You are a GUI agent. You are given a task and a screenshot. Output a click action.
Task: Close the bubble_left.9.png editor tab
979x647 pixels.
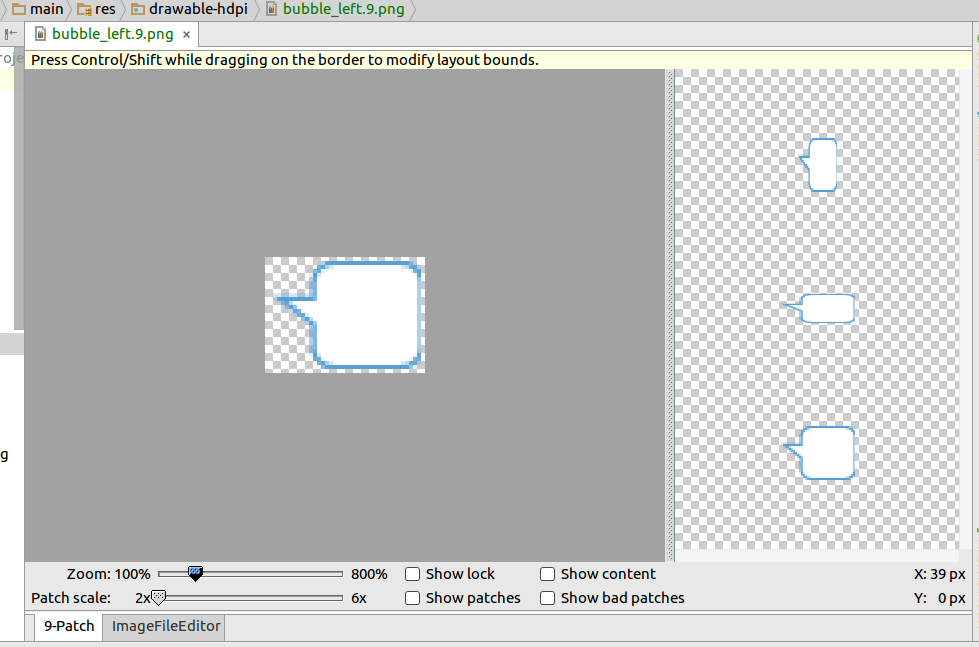click(x=186, y=34)
